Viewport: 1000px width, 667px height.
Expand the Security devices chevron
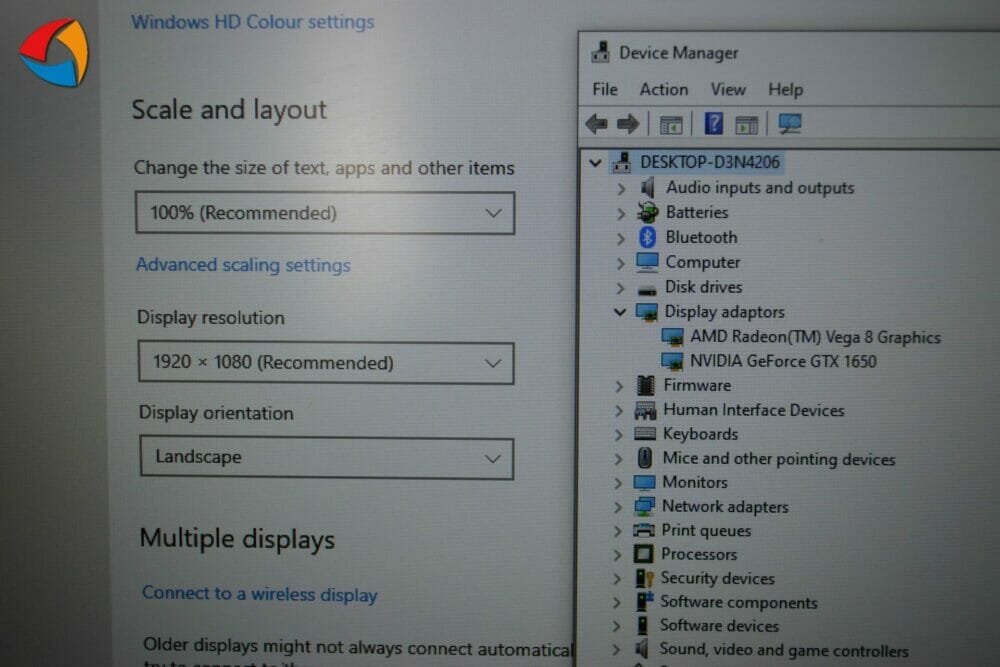click(x=617, y=578)
